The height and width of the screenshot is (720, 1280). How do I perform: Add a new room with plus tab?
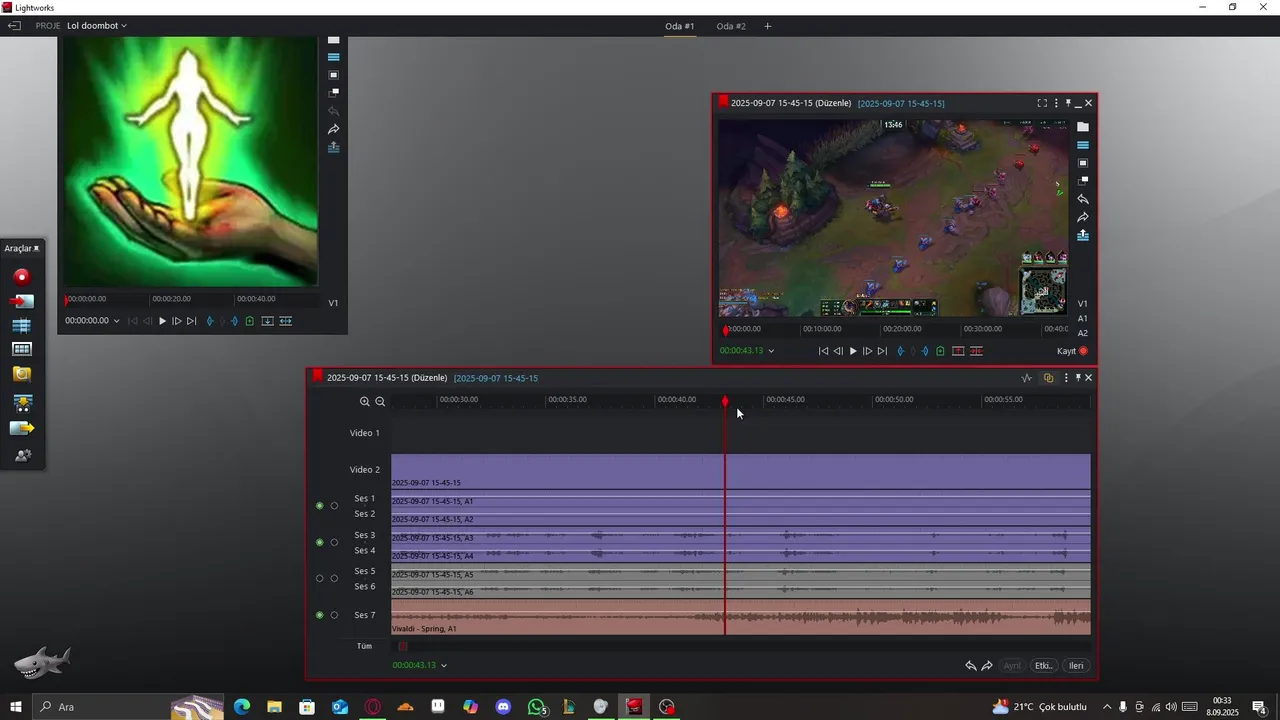point(768,26)
